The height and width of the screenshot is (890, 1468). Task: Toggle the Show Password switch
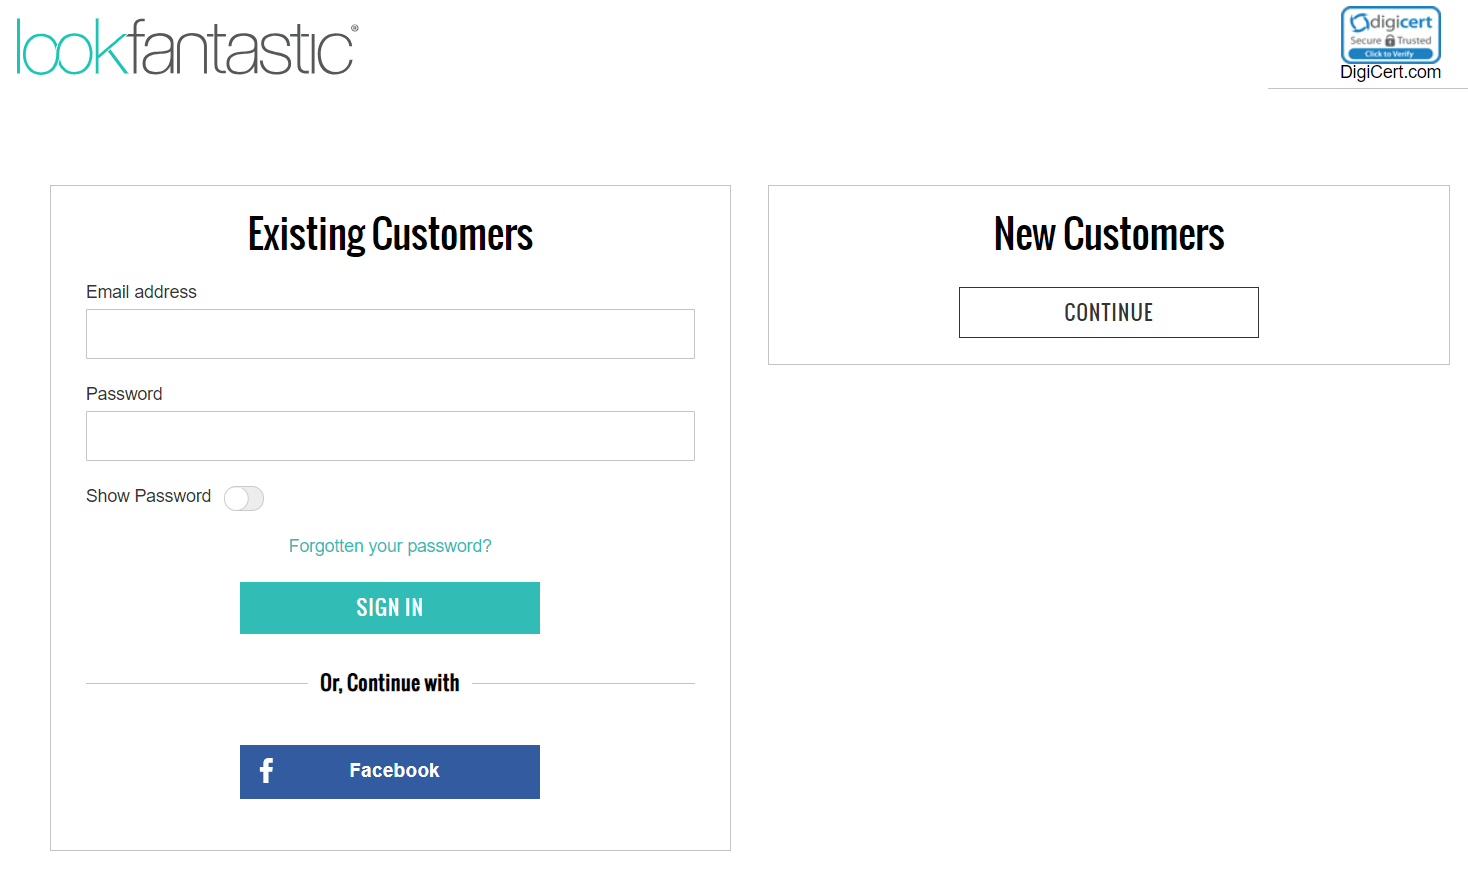click(244, 498)
